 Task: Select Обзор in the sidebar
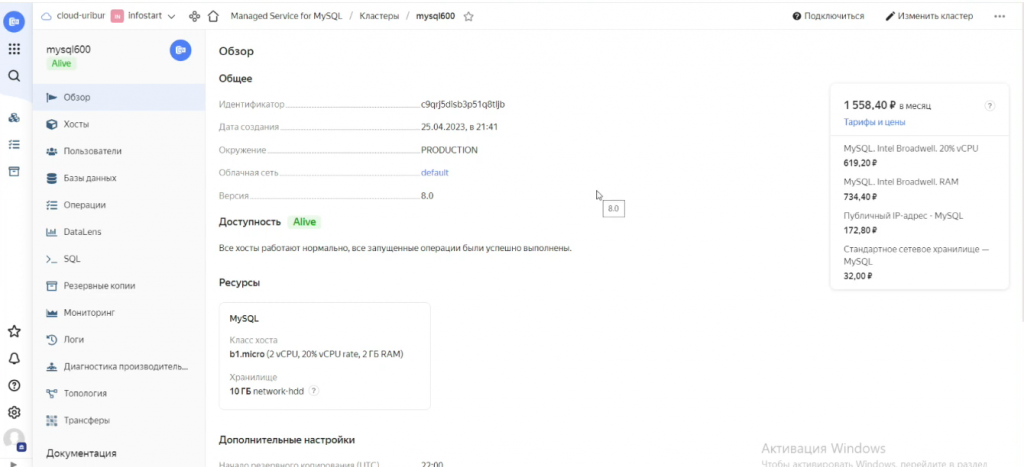click(119, 97)
